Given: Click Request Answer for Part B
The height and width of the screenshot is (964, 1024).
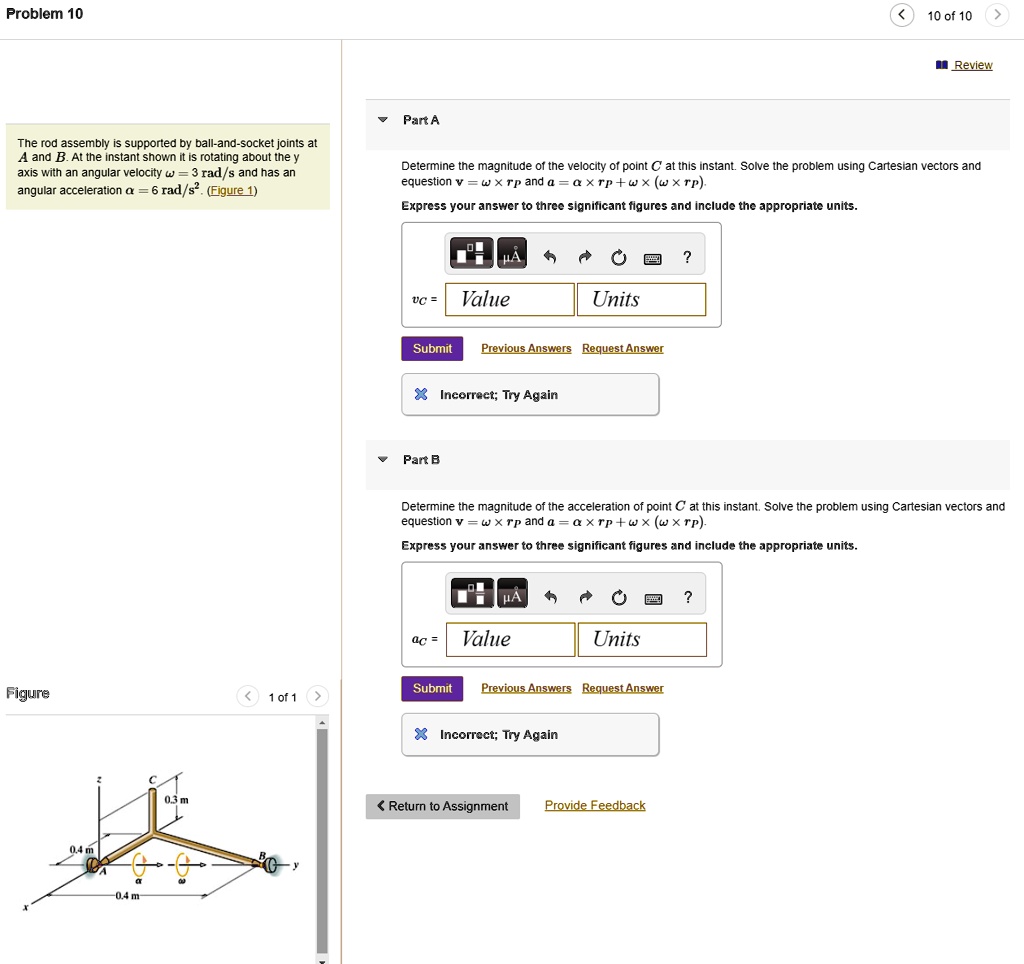Looking at the screenshot, I should [625, 688].
